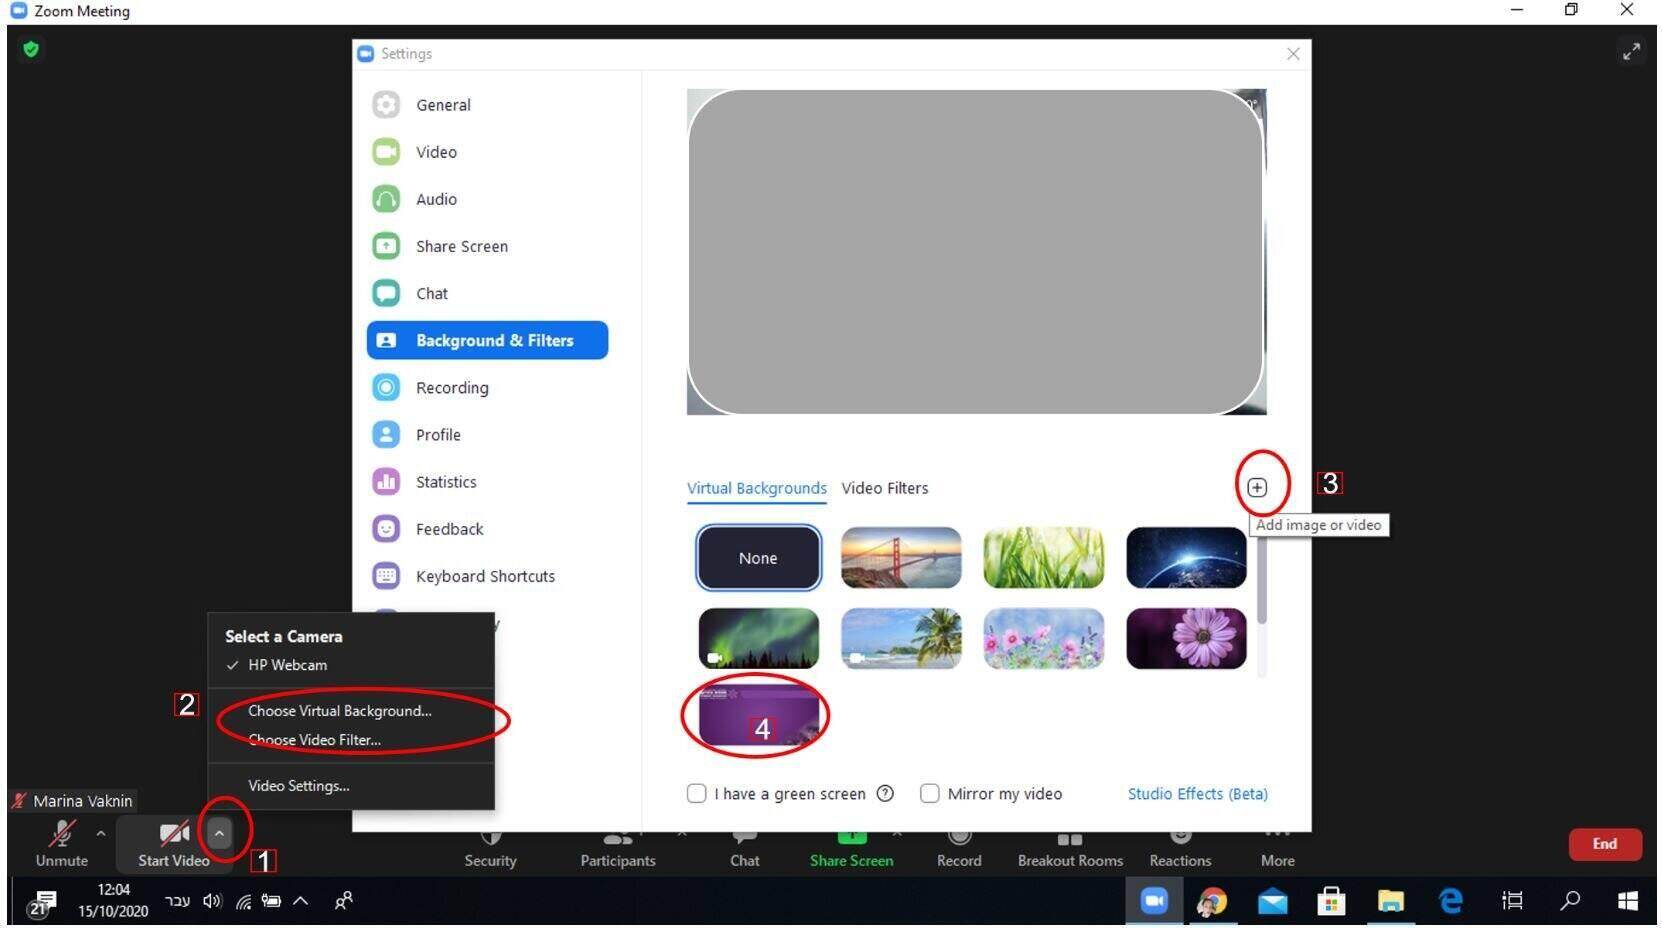This screenshot has width=1662, height=928.
Task: Open Security in meeting toolbar
Action: click(x=490, y=849)
